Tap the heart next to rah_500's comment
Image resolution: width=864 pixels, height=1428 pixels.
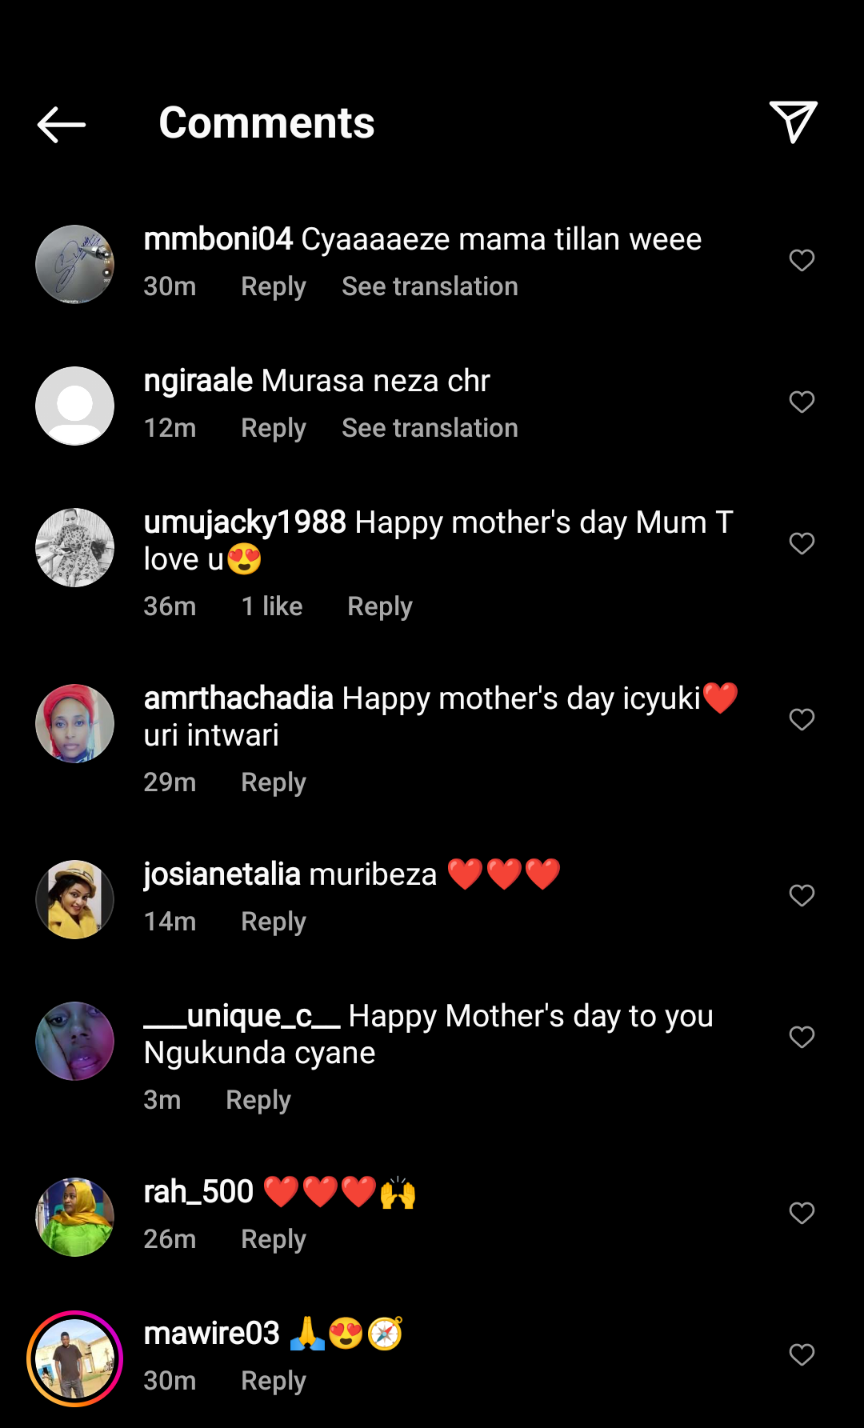[802, 1213]
